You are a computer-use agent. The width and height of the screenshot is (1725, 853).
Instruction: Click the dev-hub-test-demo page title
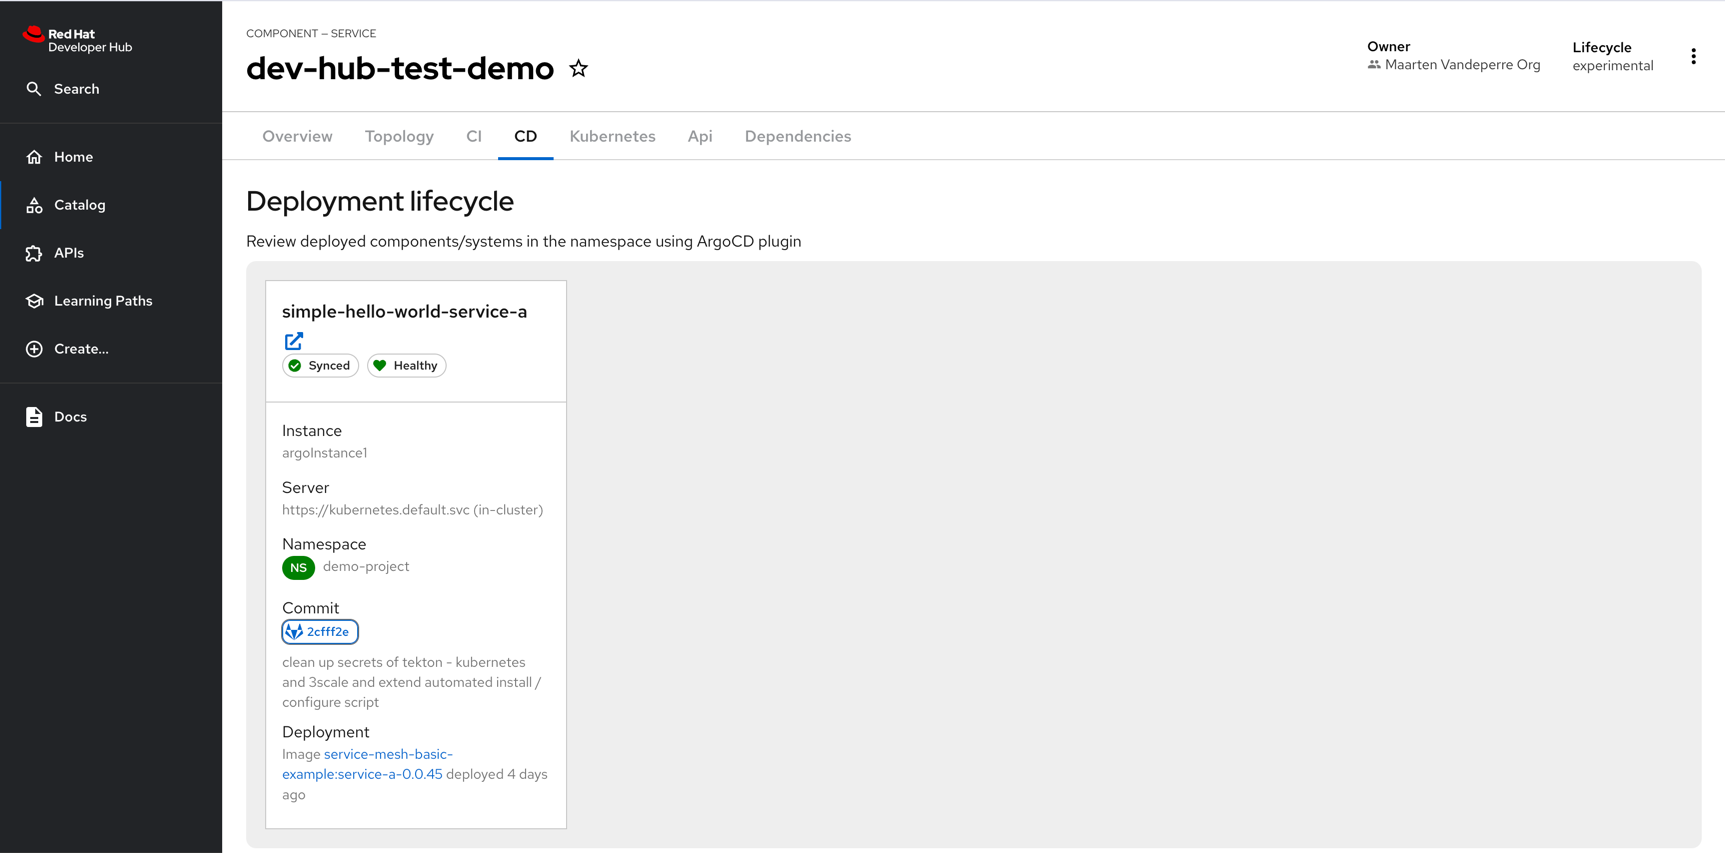pos(400,68)
